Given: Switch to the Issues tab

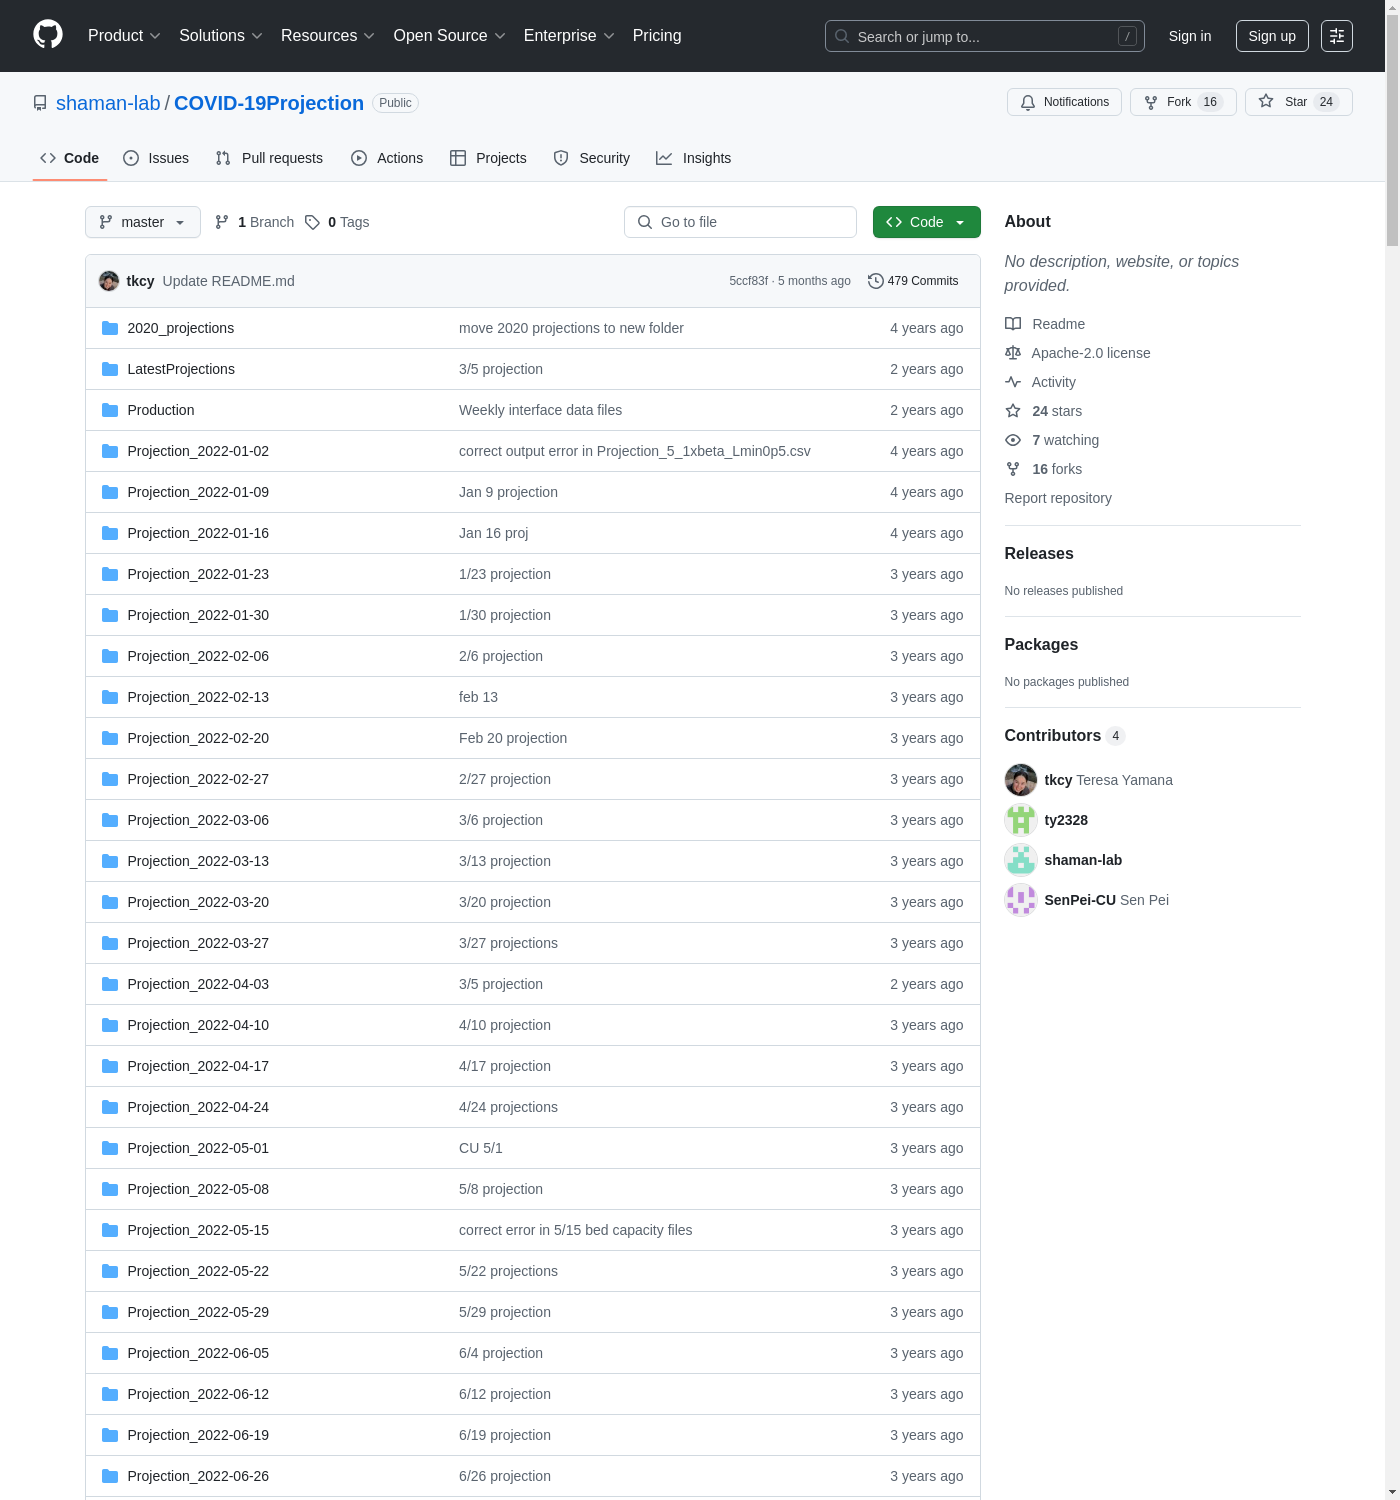Looking at the screenshot, I should (156, 158).
